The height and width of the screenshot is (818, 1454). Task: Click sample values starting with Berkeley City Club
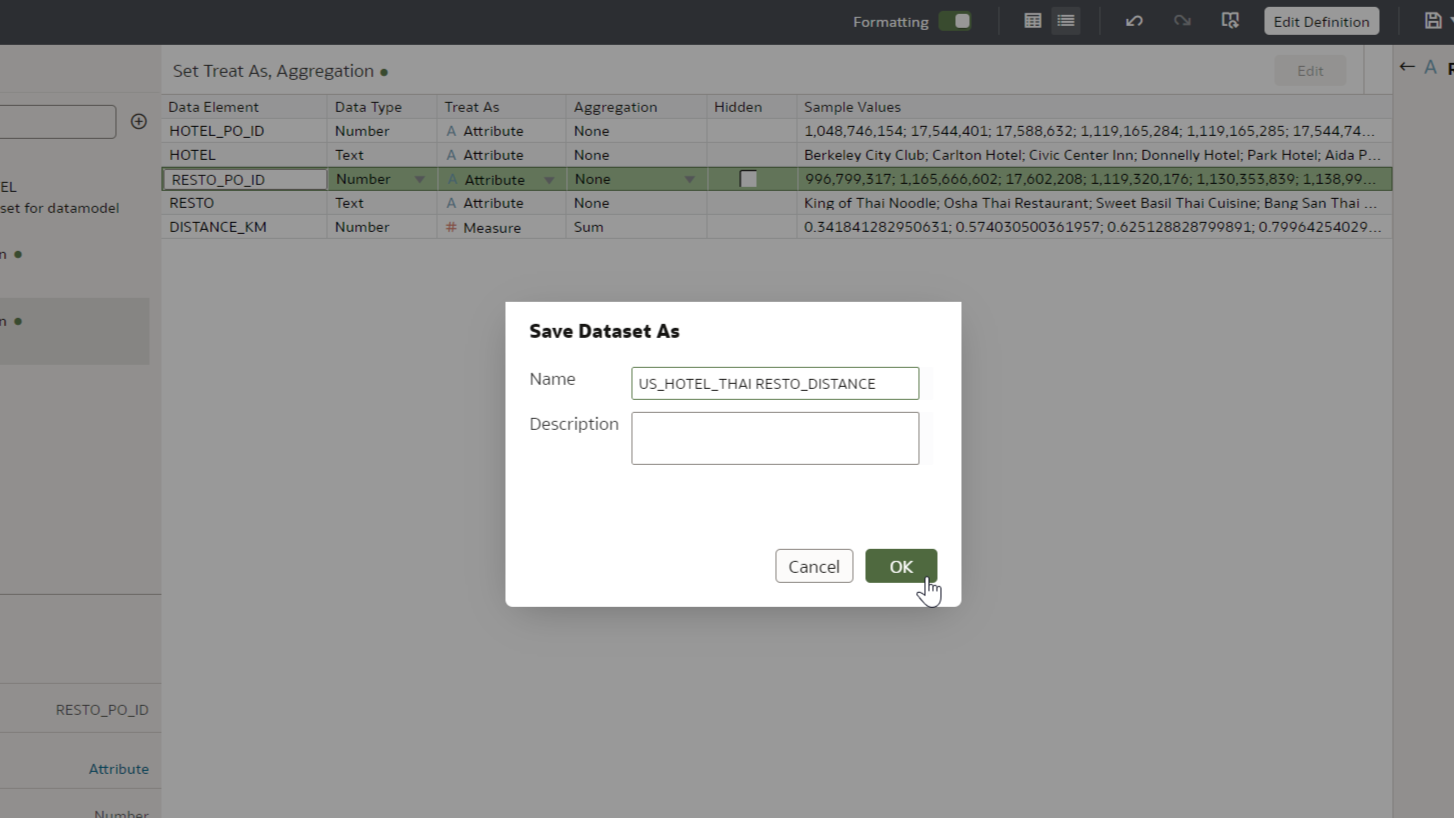(1092, 155)
